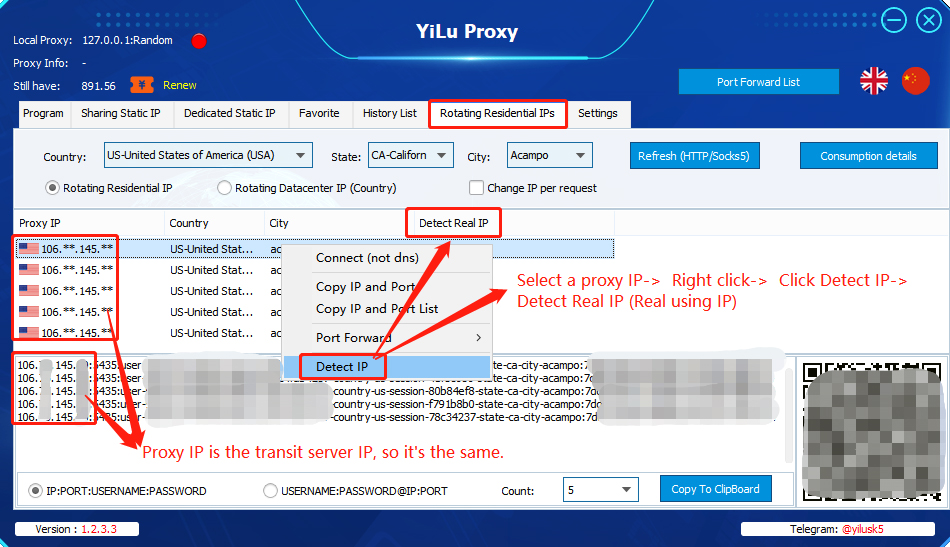This screenshot has width=950, height=547.
Task: Click the proxy line with session-f791b8b0
Action: [x=397, y=404]
